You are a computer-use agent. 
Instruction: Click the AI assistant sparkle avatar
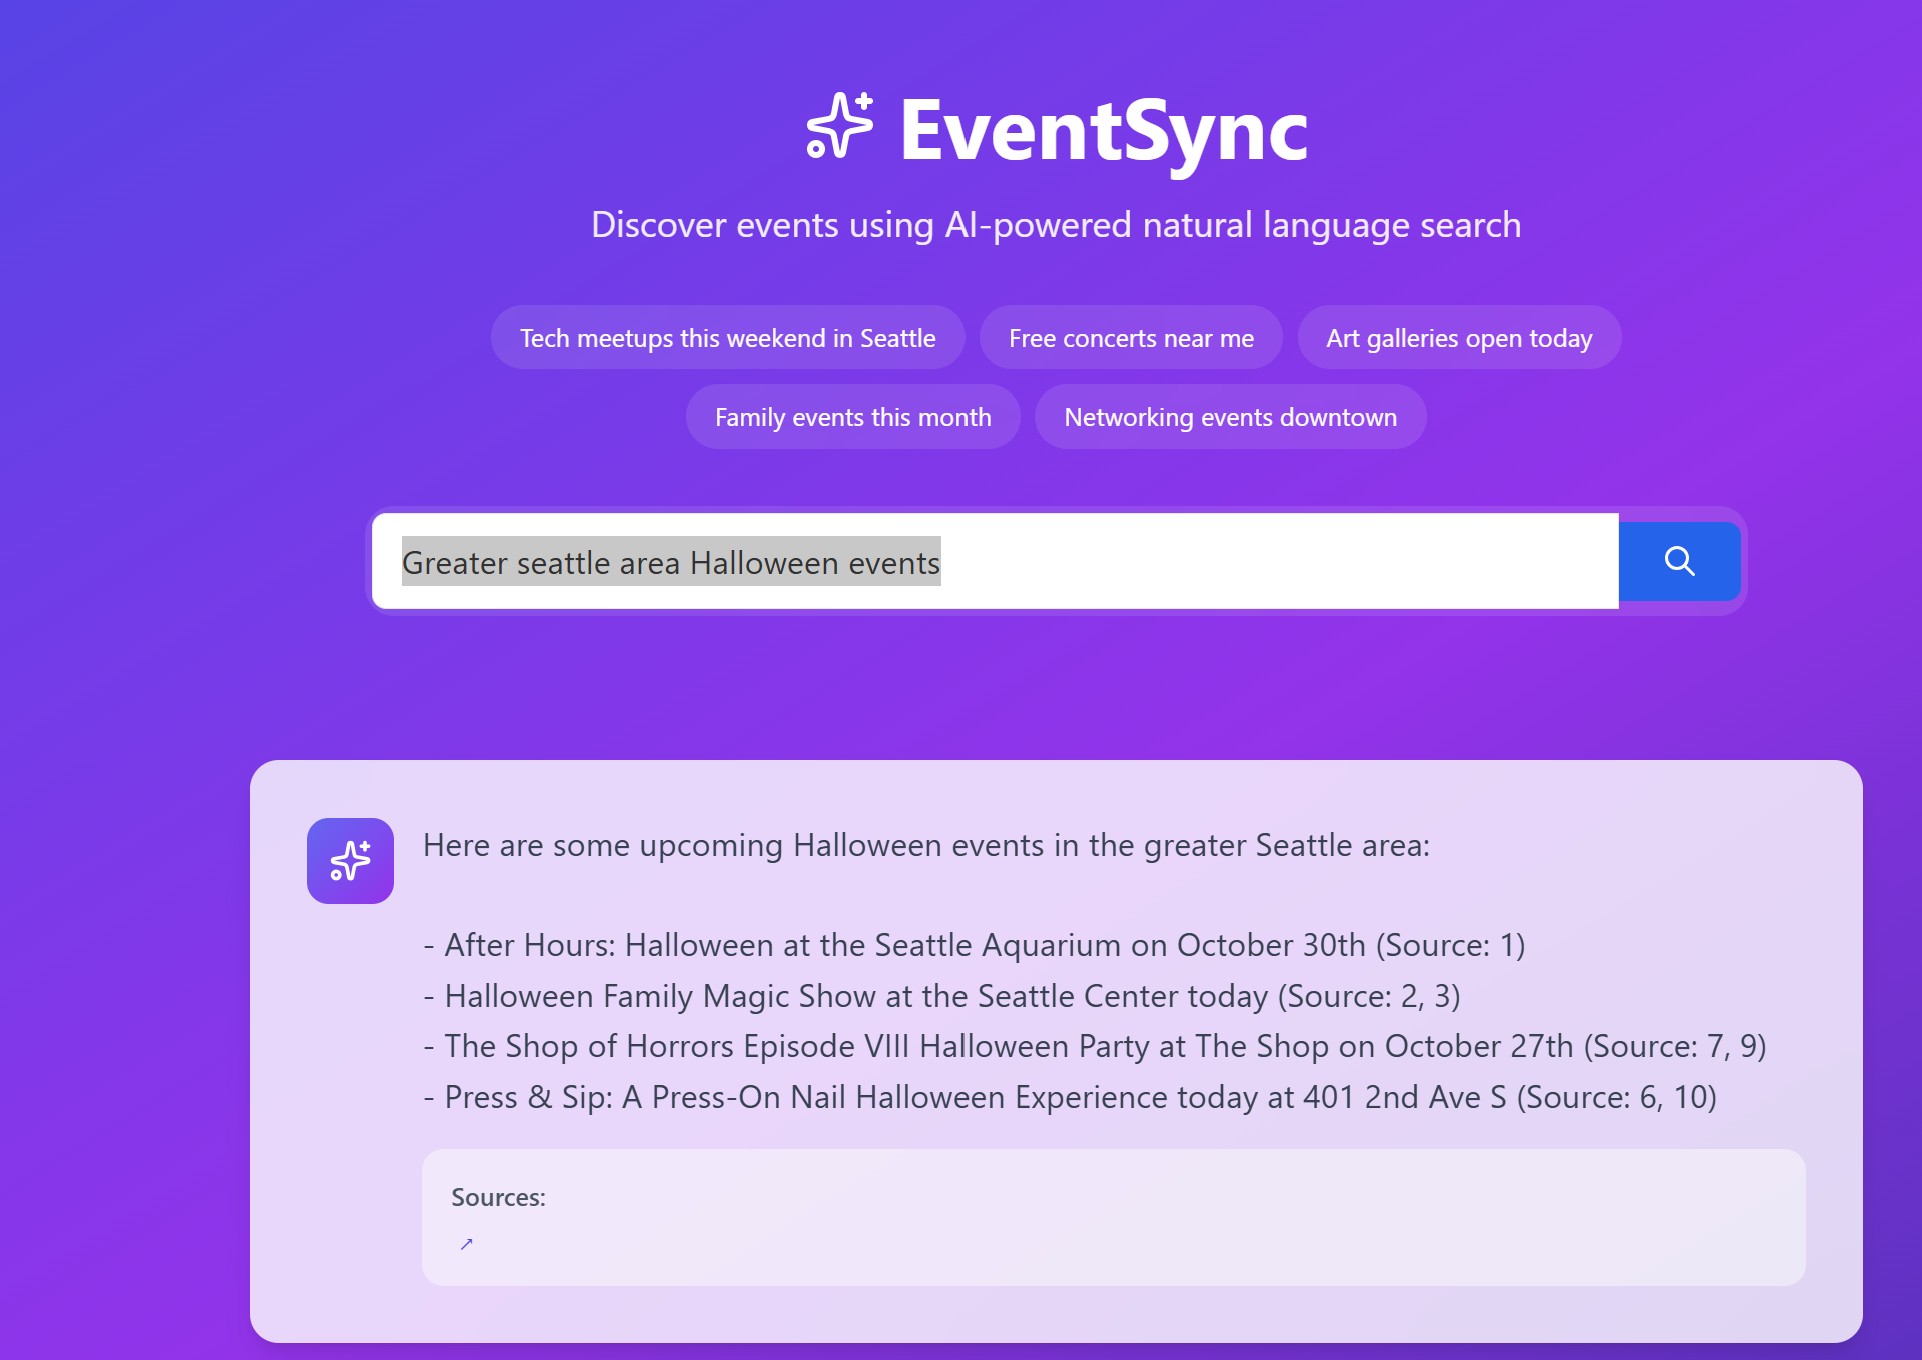(x=350, y=861)
